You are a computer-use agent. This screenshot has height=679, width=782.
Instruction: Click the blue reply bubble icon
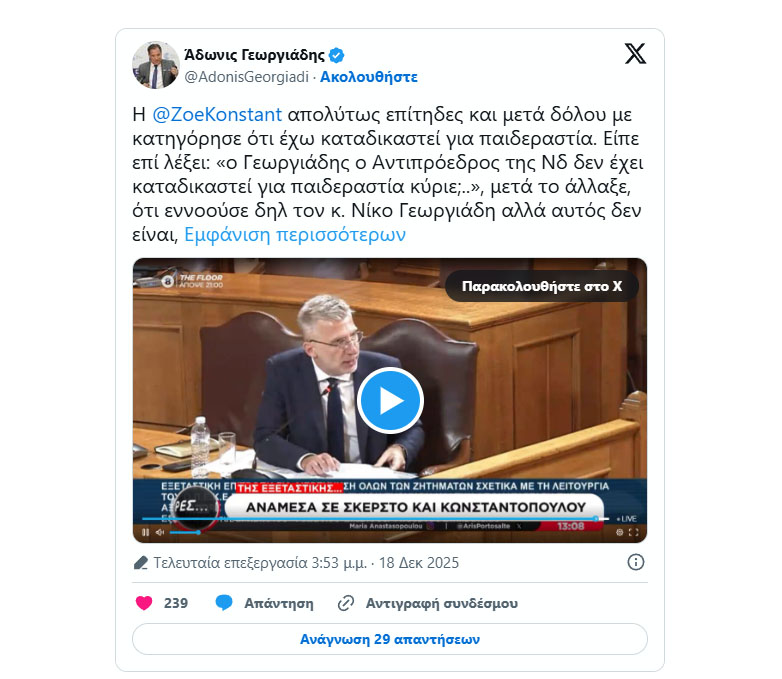click(224, 603)
